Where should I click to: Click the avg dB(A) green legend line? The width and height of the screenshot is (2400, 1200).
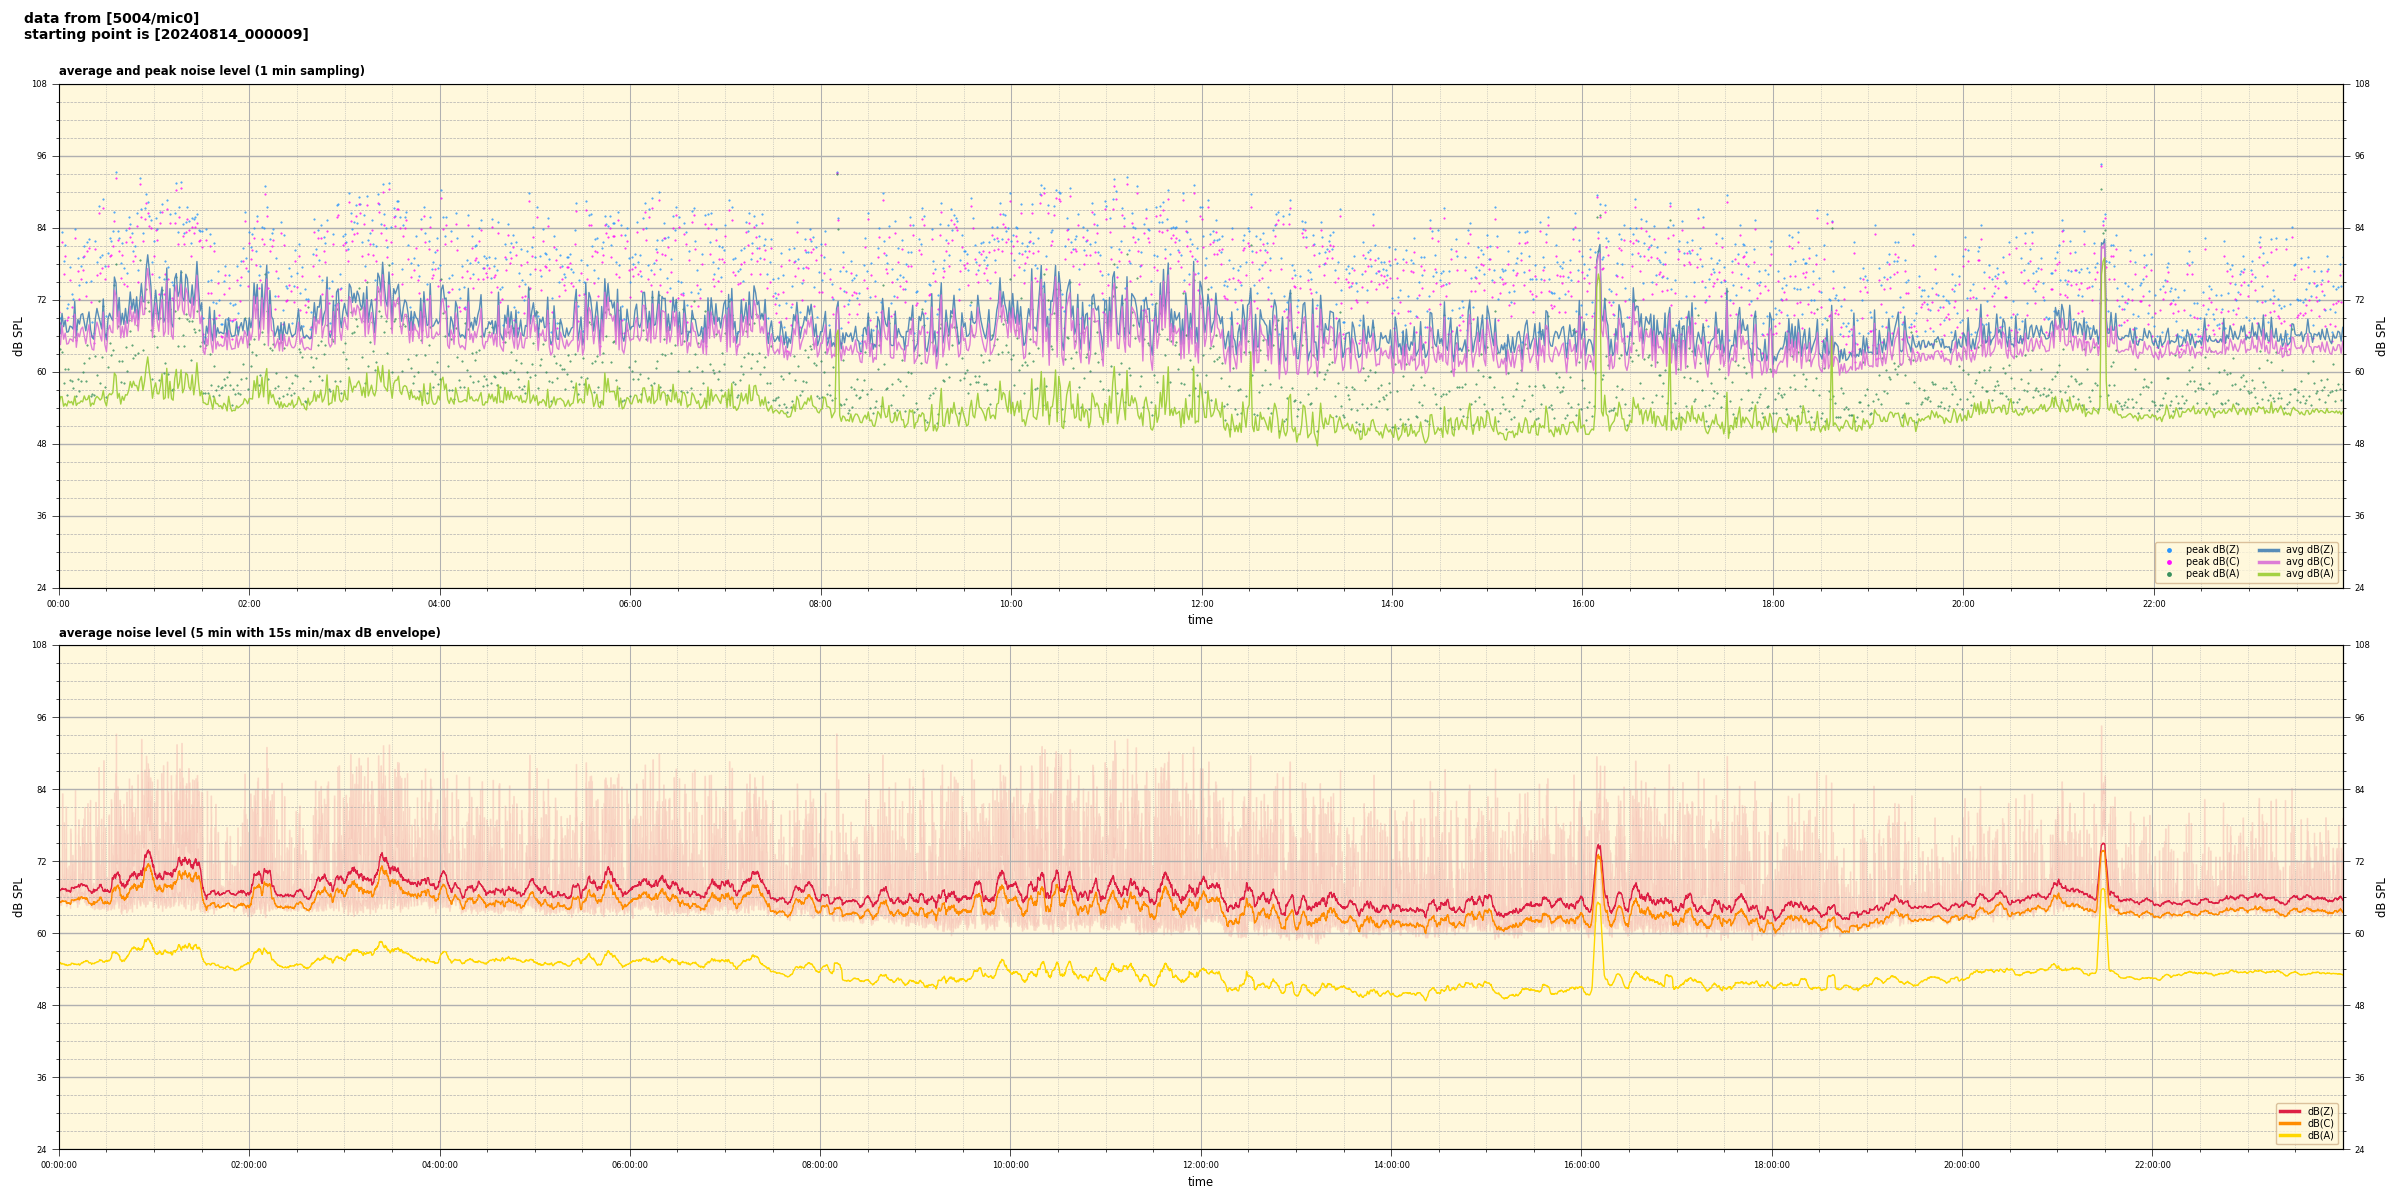(2269, 574)
